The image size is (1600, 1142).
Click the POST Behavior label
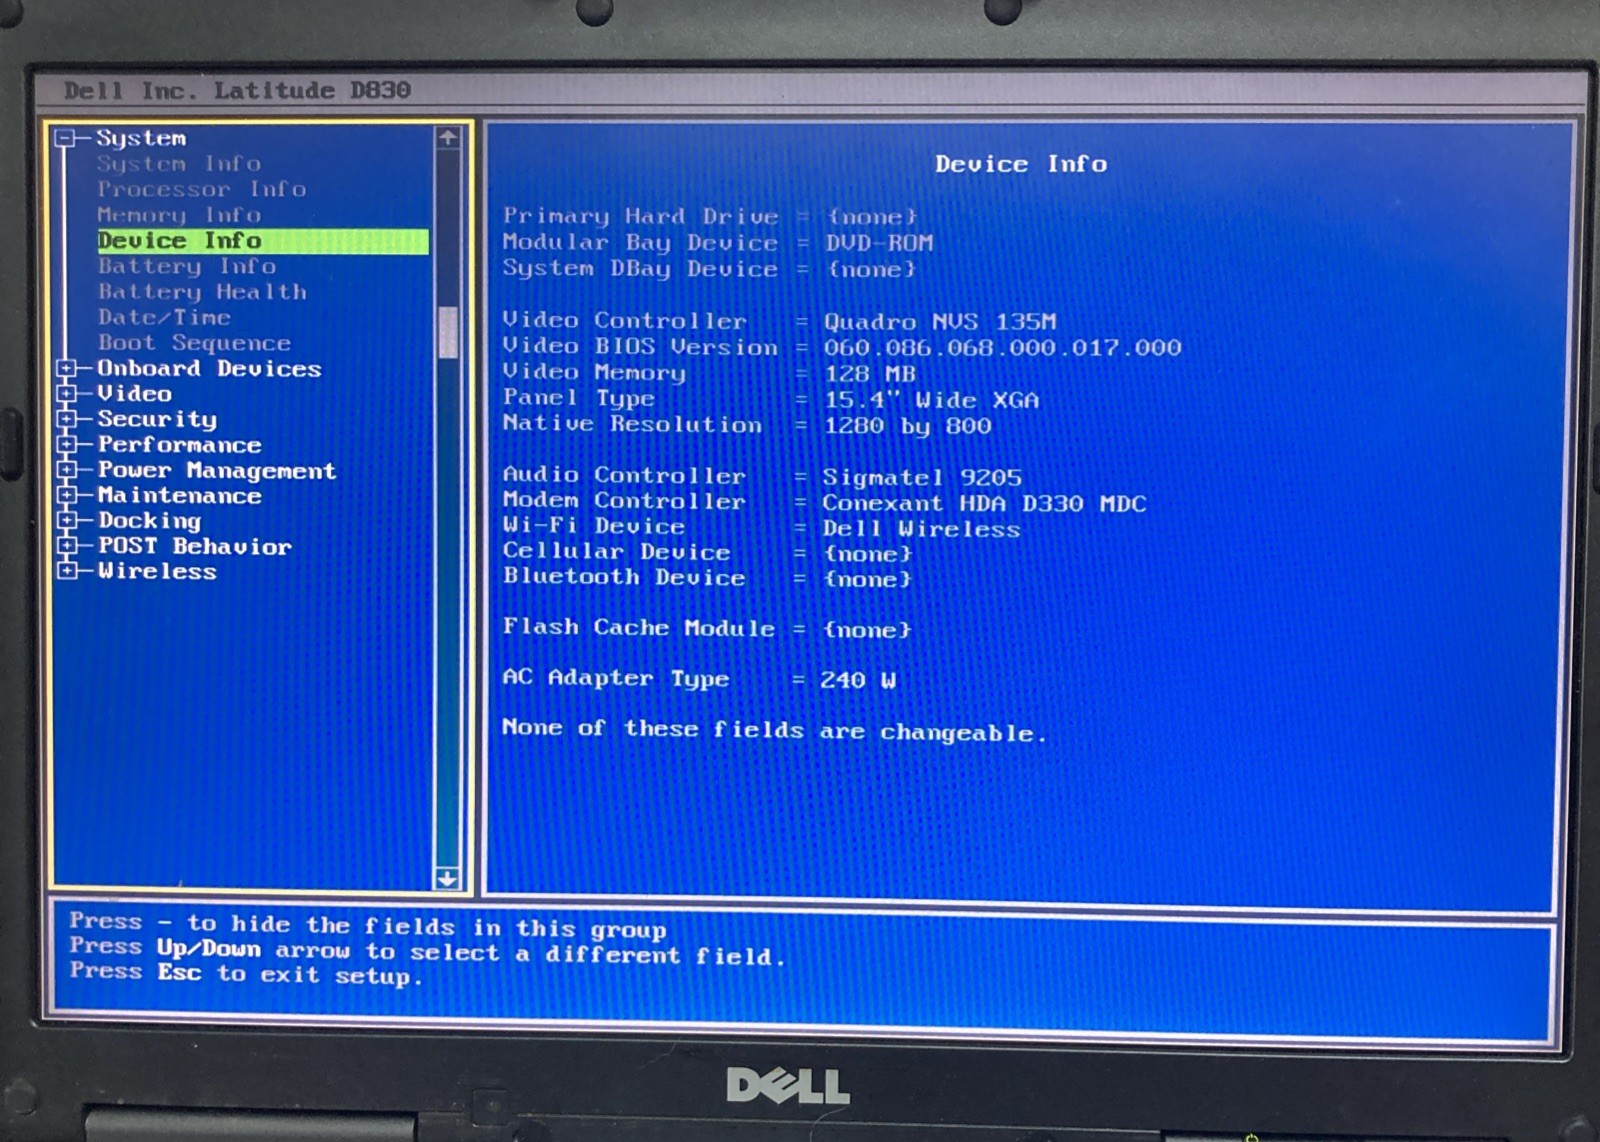[x=194, y=546]
